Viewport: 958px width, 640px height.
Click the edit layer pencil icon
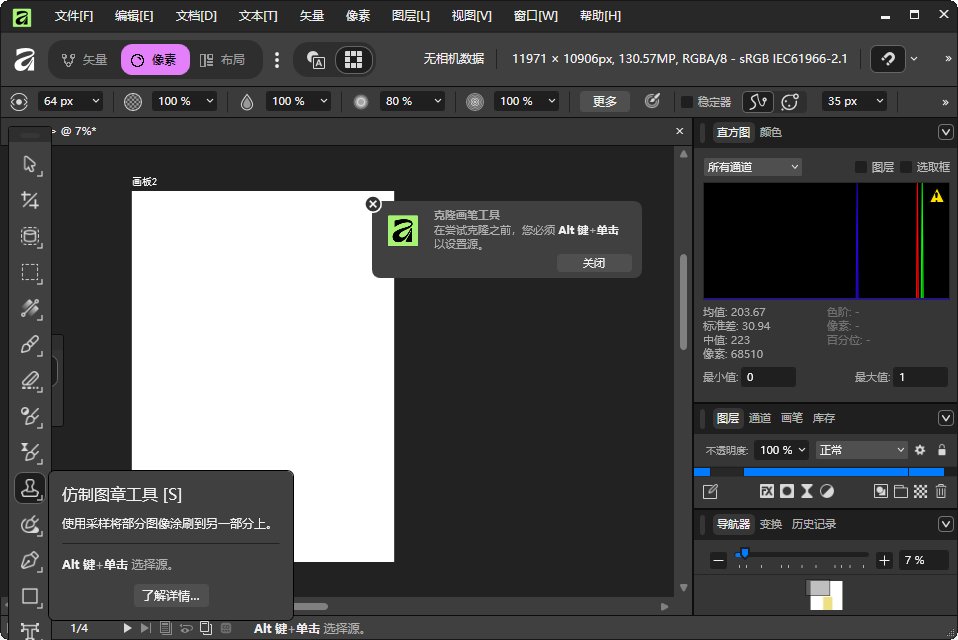click(x=711, y=492)
